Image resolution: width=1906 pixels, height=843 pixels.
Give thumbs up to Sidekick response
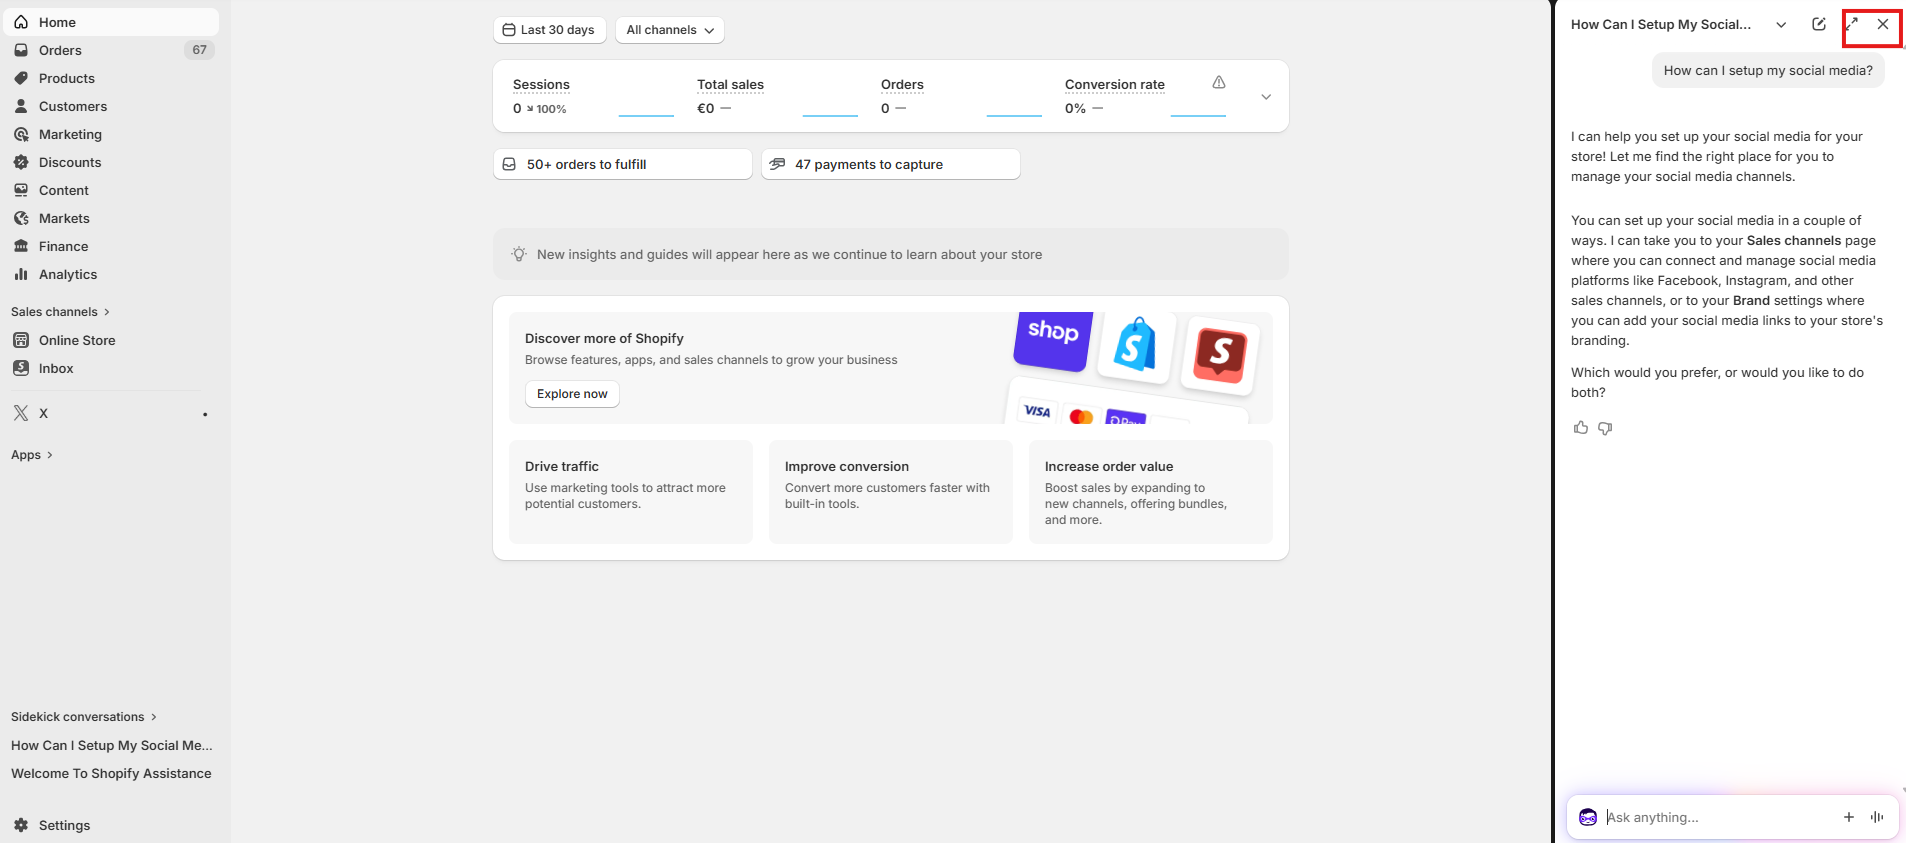[x=1581, y=428]
